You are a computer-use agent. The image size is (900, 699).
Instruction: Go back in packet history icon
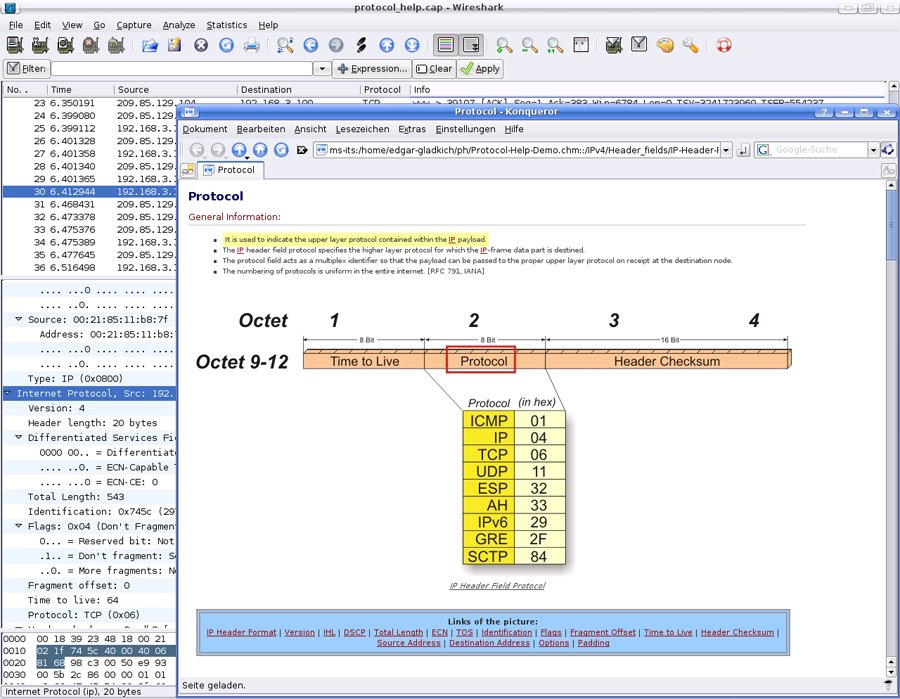click(311, 45)
